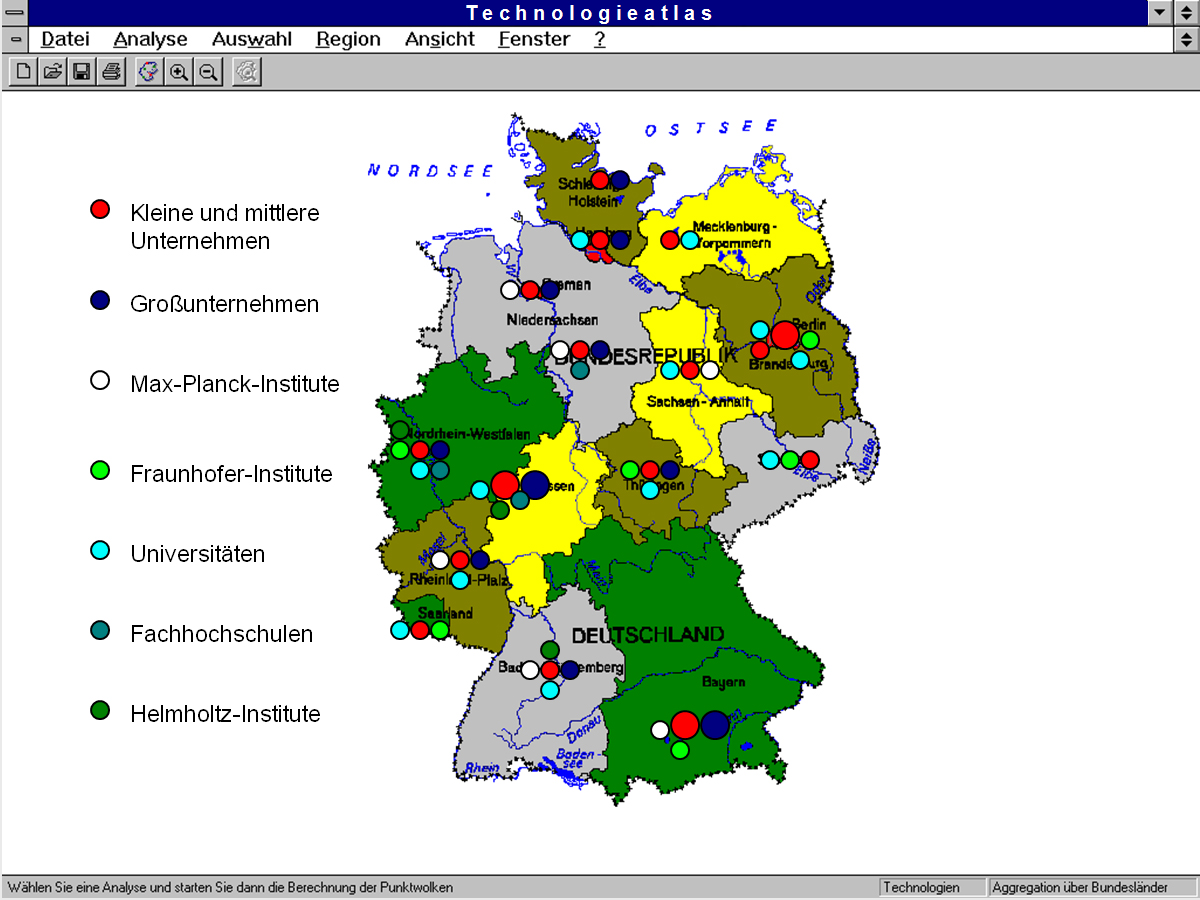Click the Print toolbar icon
This screenshot has height=900, width=1200.
111,72
